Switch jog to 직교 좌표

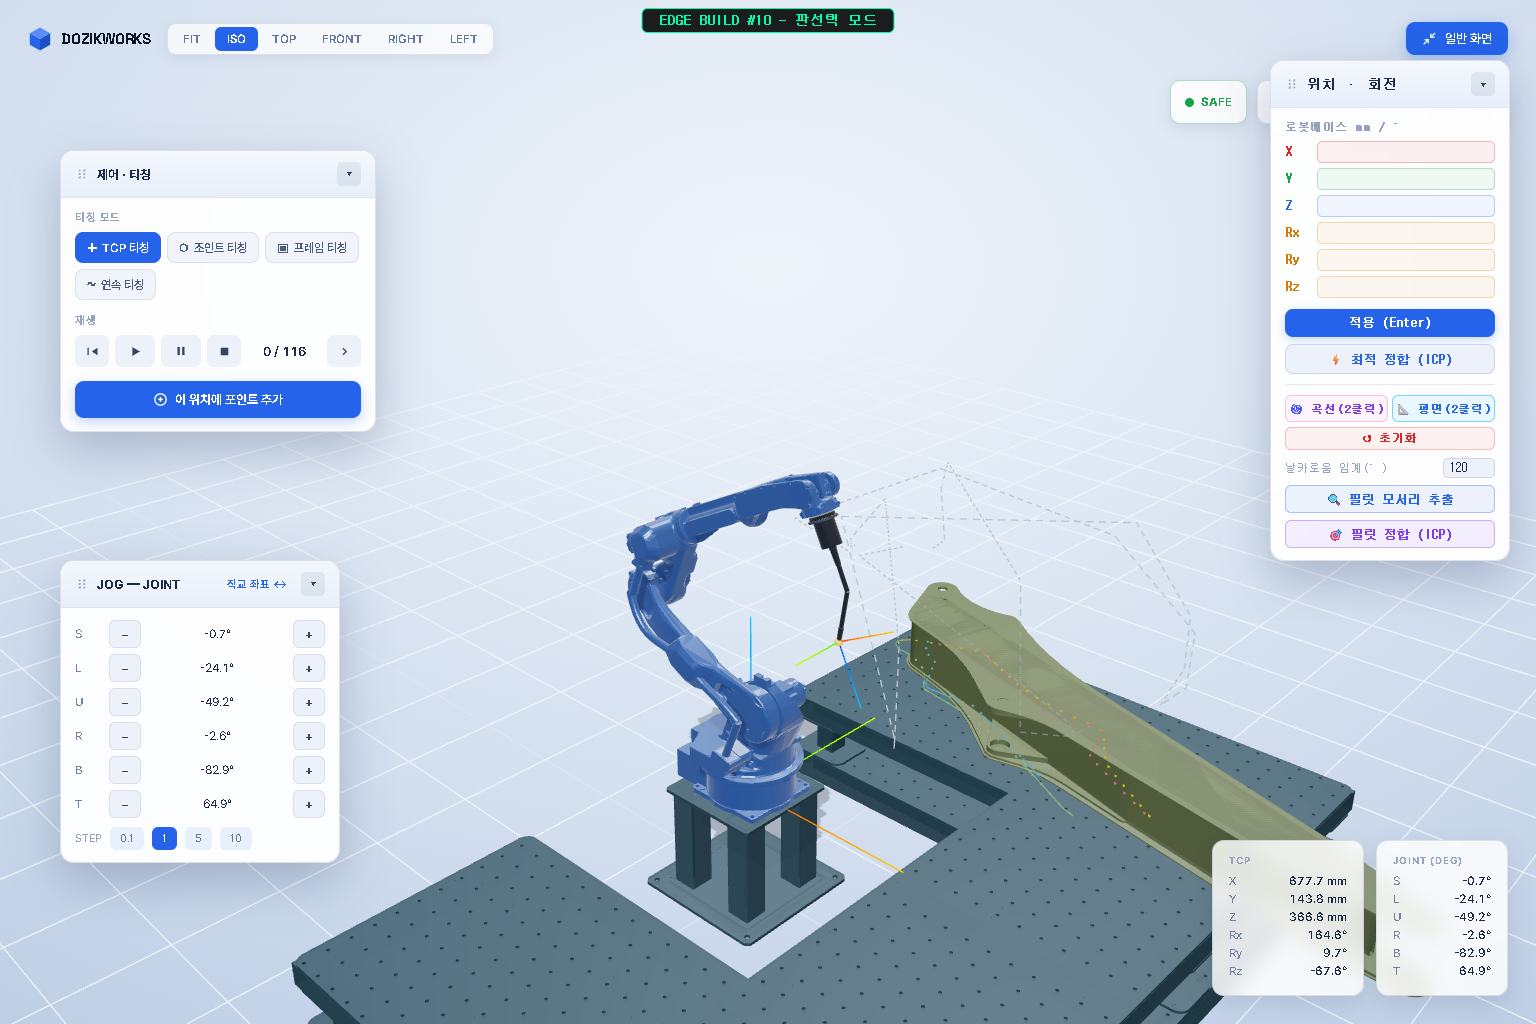click(x=256, y=584)
